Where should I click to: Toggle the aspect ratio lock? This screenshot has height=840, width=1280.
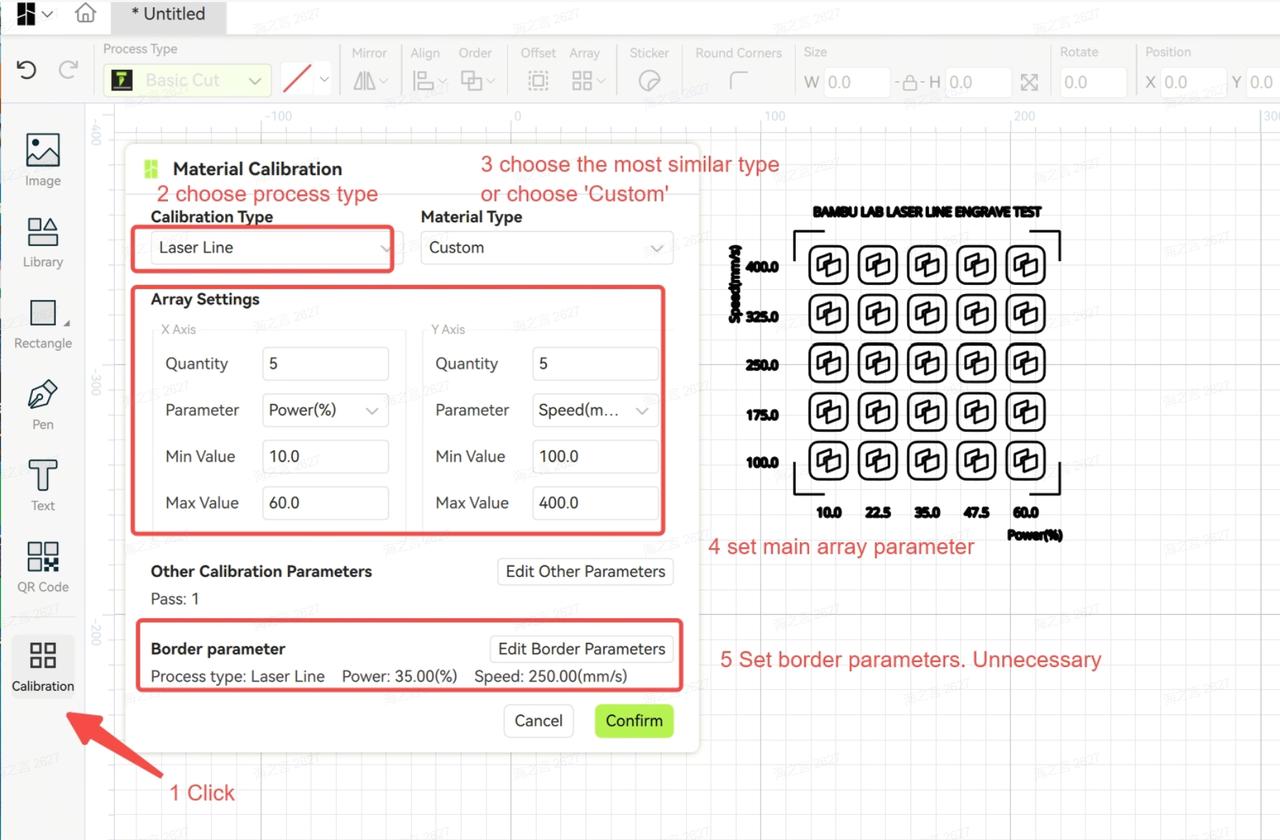910,83
